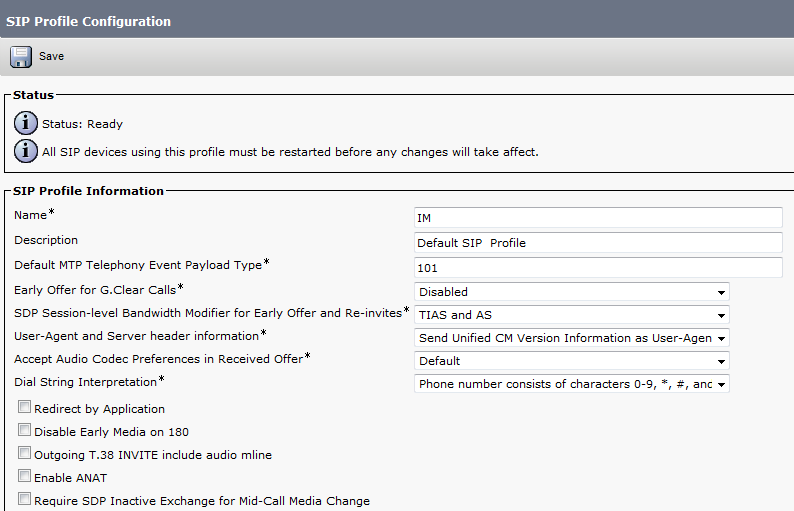Open the Early Offer for G.Clear Calls dropdown

[571, 292]
